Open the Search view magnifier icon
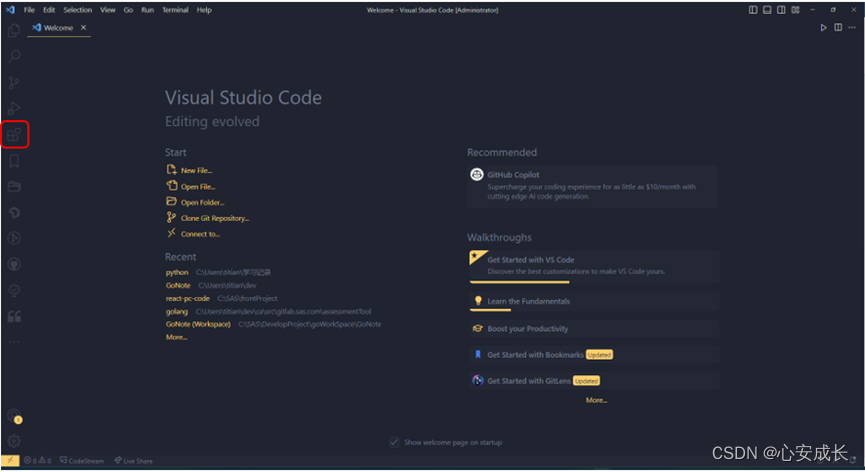Viewport: 865px width, 472px height. click(14, 56)
